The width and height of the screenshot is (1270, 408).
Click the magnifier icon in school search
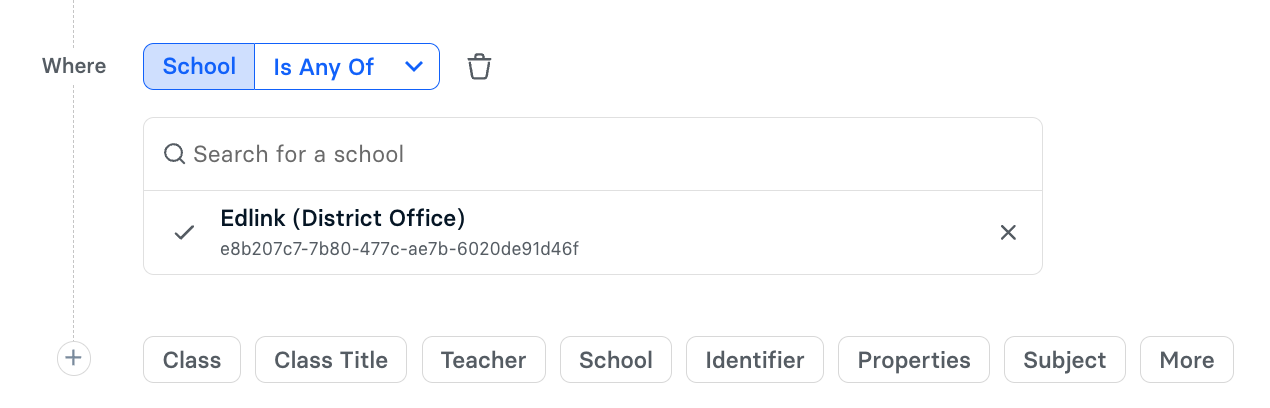pyautogui.click(x=175, y=154)
